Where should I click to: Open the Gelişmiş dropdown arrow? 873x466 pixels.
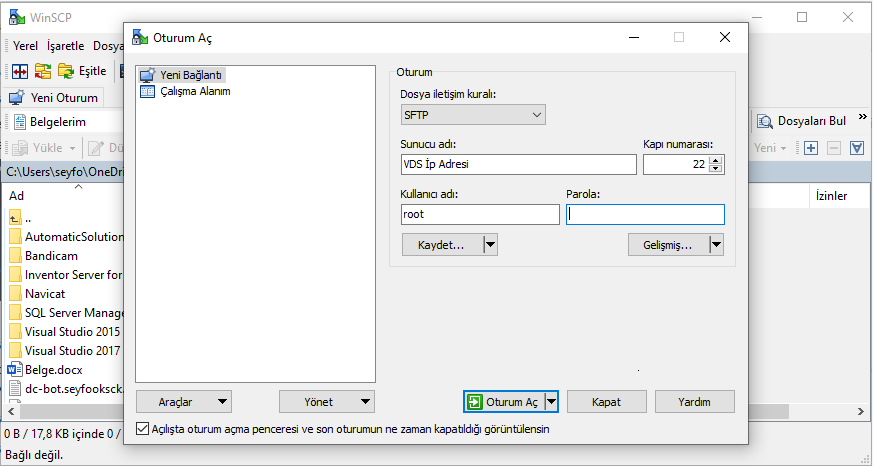tap(717, 245)
